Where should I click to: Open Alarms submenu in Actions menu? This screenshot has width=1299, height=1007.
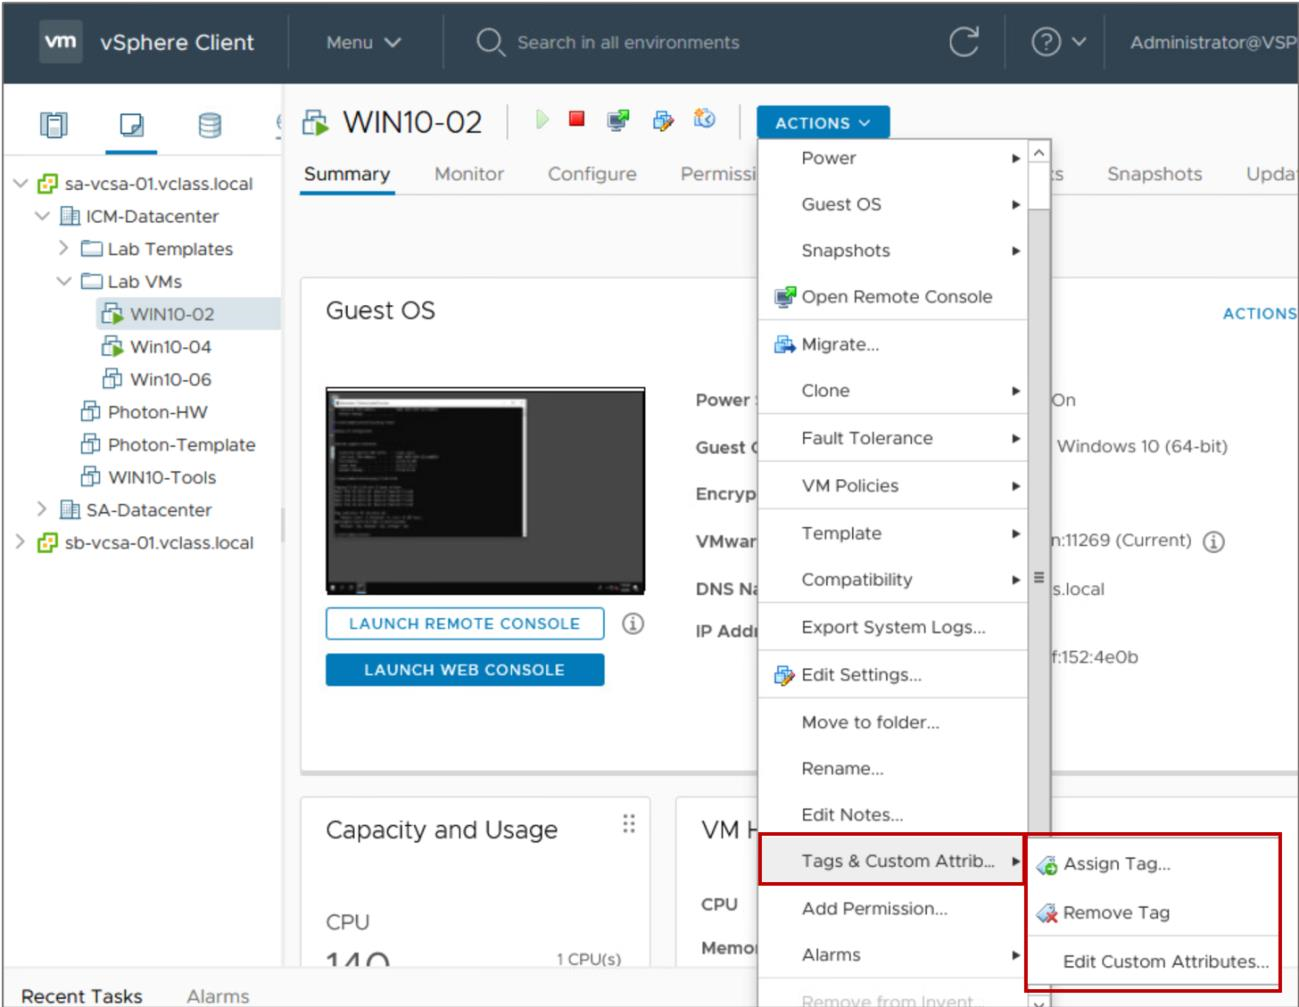point(893,954)
